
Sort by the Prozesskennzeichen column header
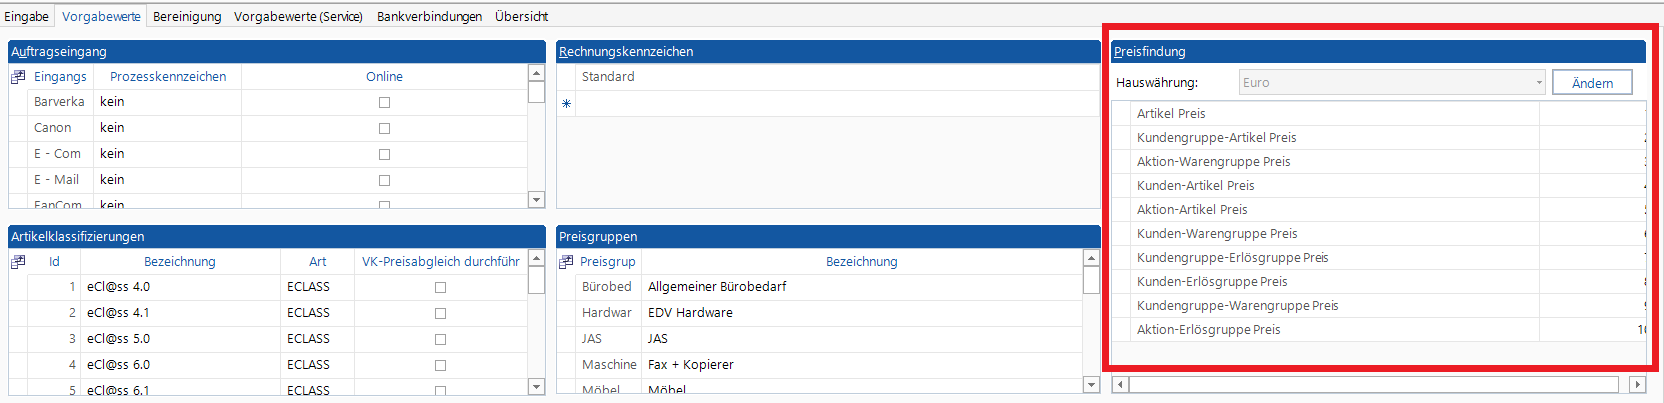click(x=168, y=77)
